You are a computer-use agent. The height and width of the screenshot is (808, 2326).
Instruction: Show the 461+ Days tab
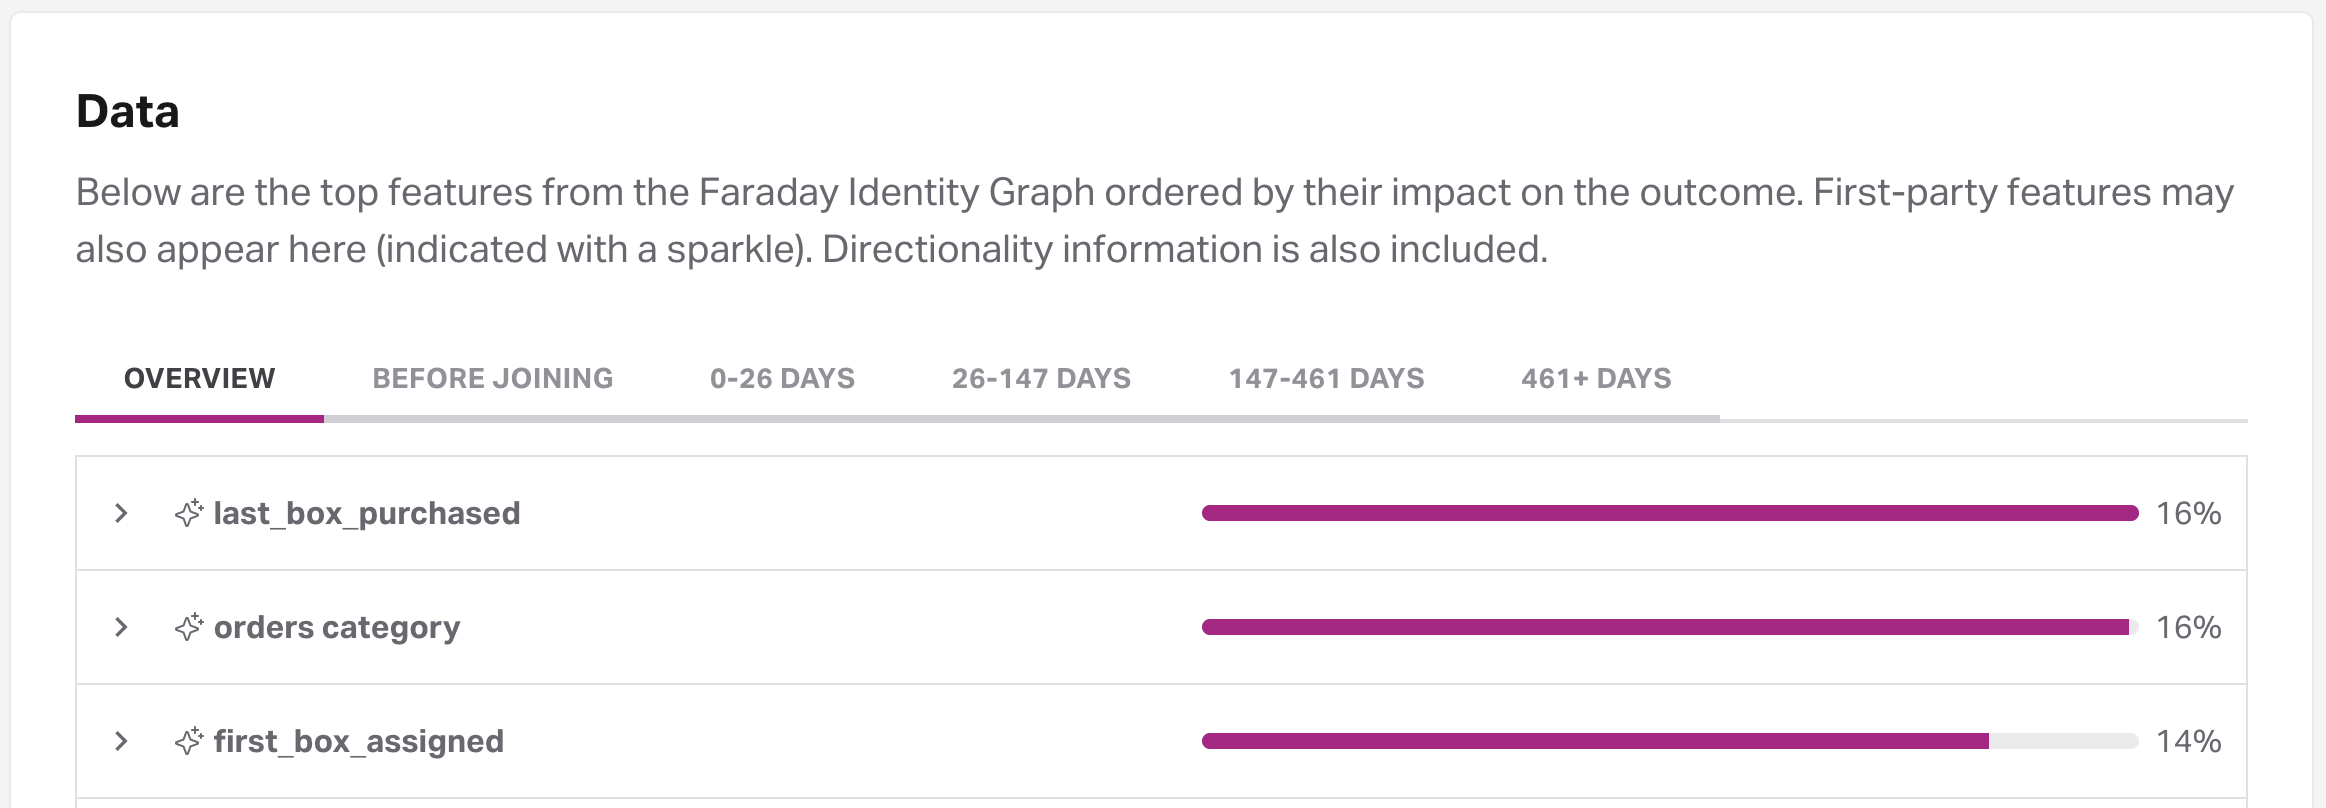click(x=1596, y=379)
